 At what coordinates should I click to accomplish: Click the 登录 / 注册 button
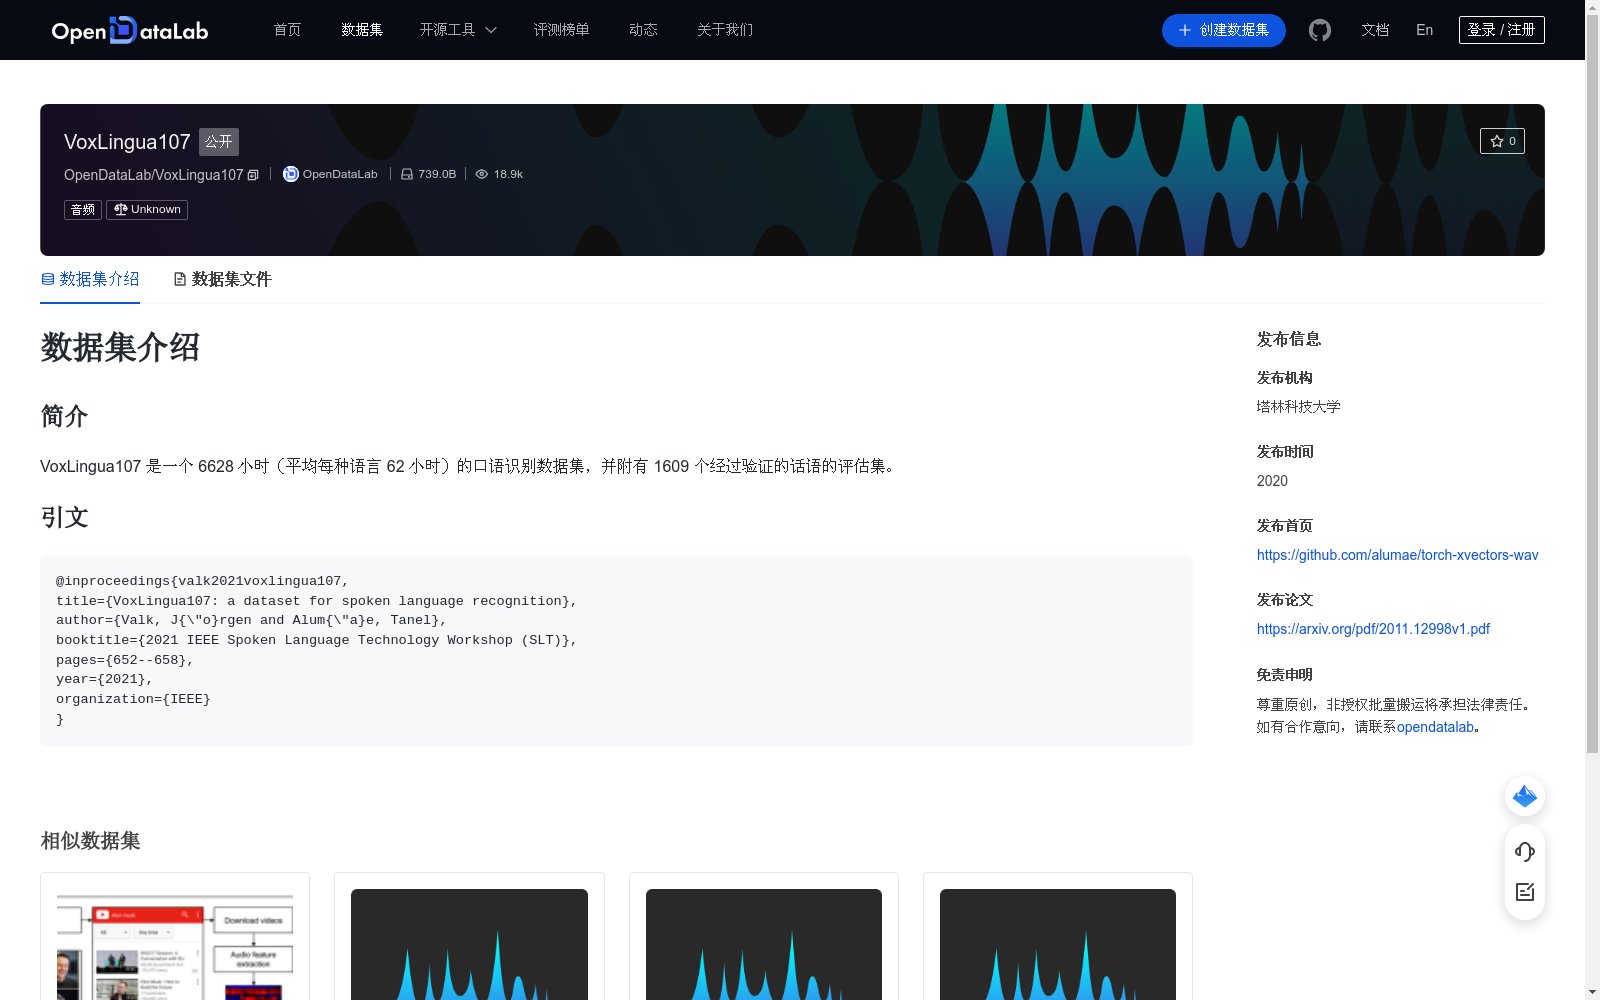click(x=1501, y=30)
